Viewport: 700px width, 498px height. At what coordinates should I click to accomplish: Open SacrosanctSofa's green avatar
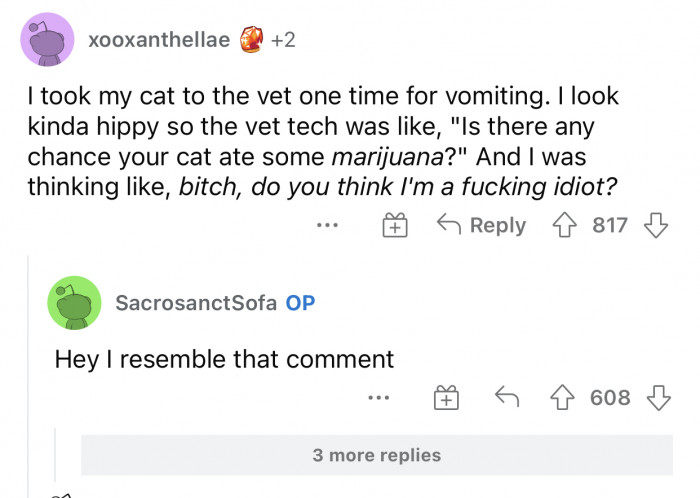(x=74, y=302)
